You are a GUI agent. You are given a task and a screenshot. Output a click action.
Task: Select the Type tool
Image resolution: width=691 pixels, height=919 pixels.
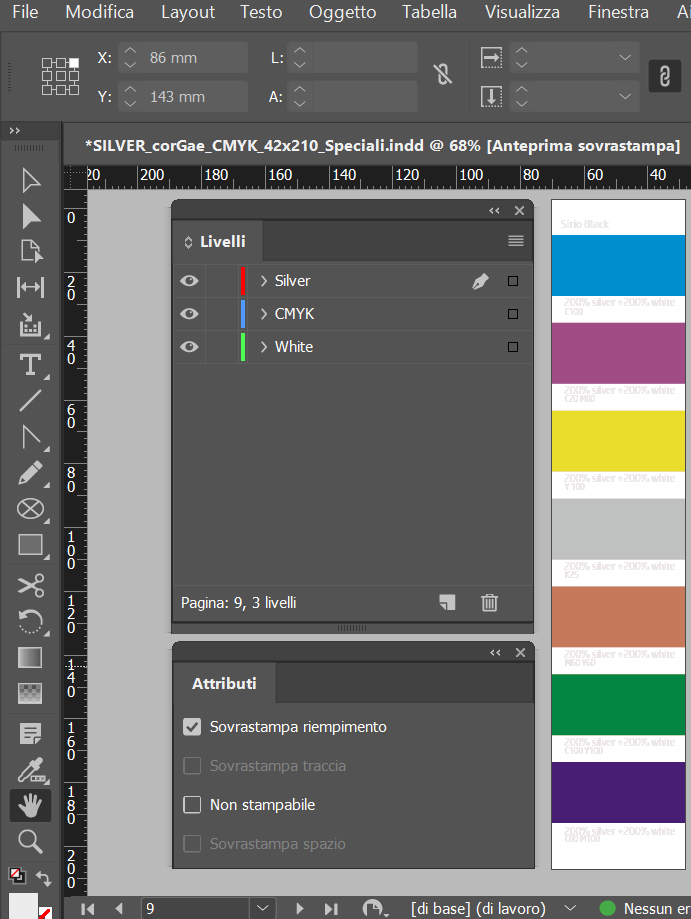30,365
